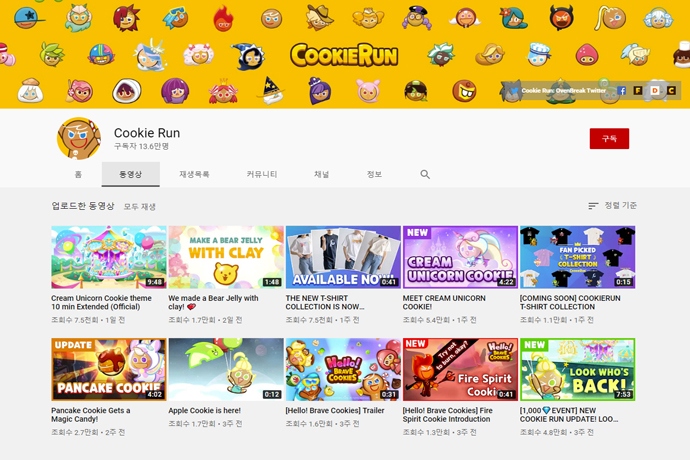Open the 정렬 기준 sort dropdown
The width and height of the screenshot is (690, 460).
tap(611, 206)
